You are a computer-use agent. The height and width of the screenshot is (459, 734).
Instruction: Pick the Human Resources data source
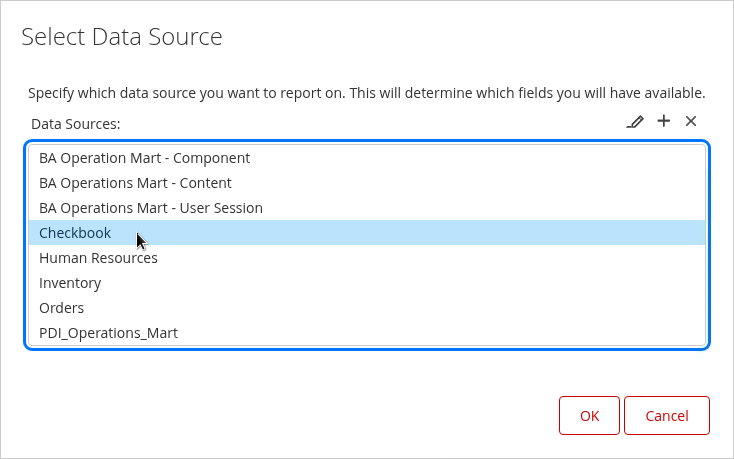coord(98,258)
